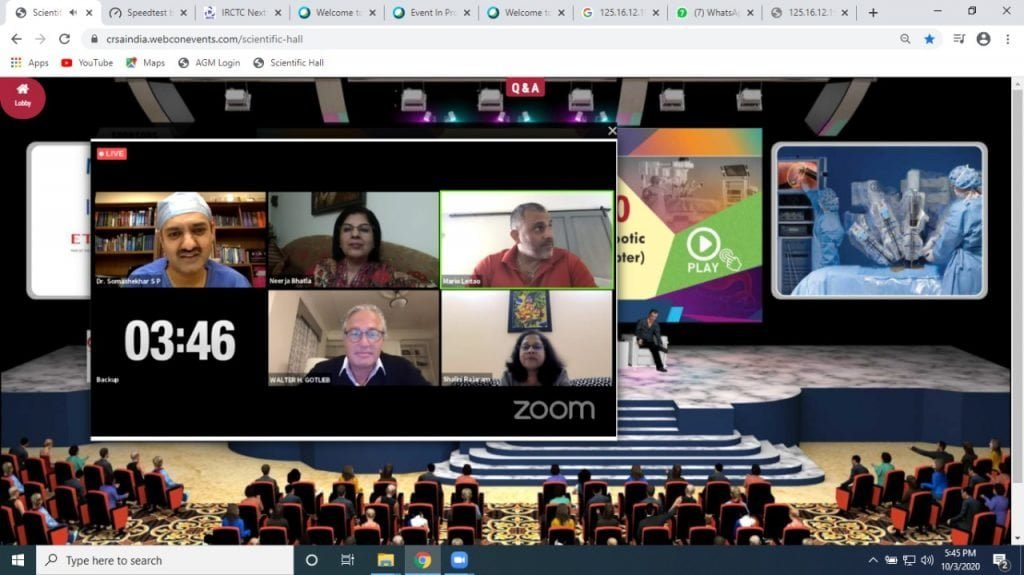Show hidden system tray icons
This screenshot has width=1024, height=575.
pyautogui.click(x=873, y=560)
